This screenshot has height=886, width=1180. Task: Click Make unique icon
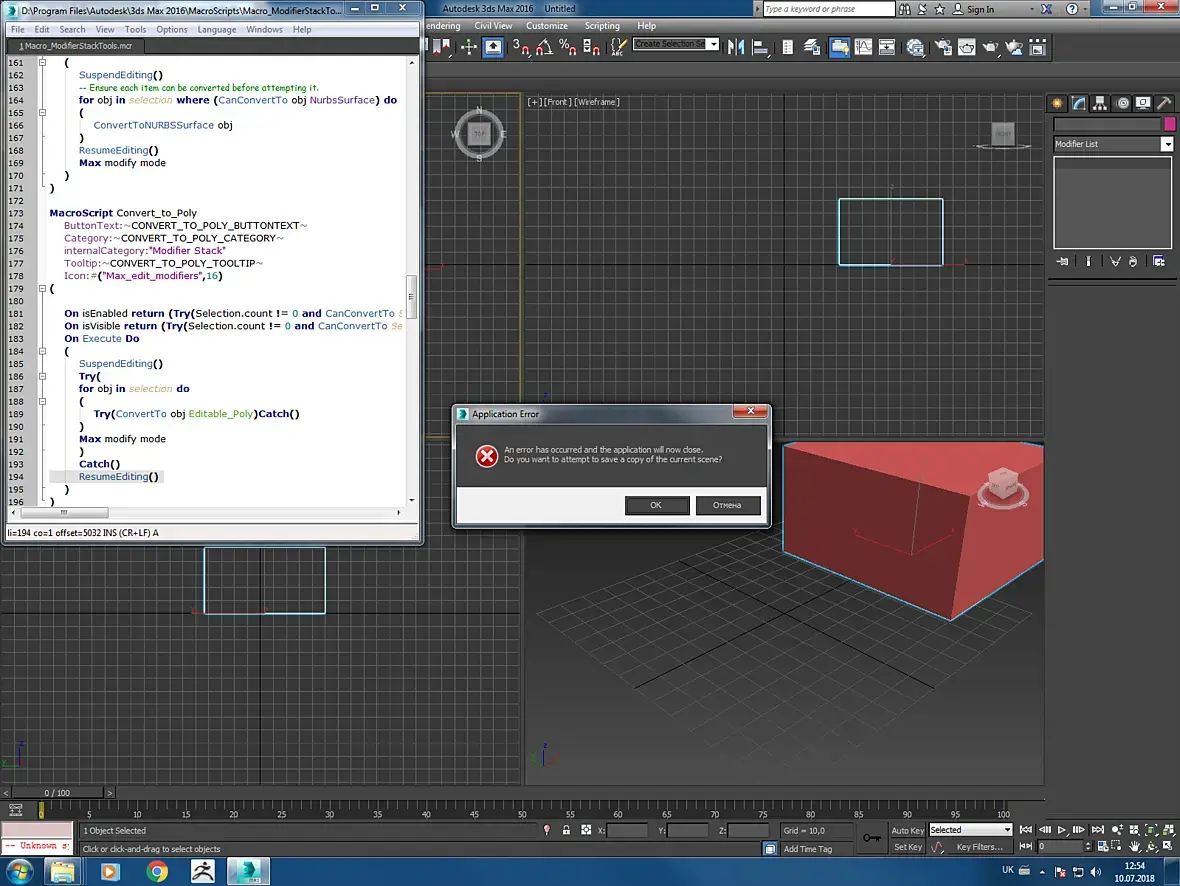(x=1115, y=261)
